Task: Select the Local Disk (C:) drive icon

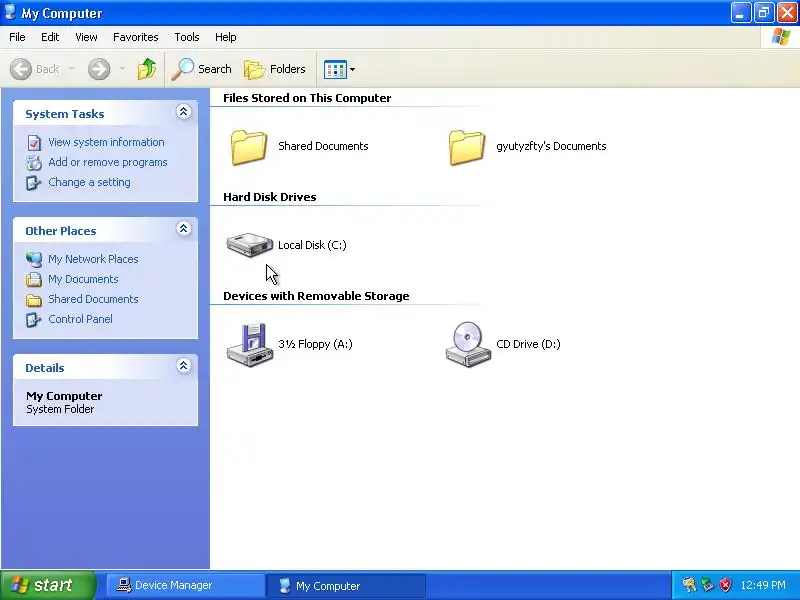Action: (x=249, y=245)
